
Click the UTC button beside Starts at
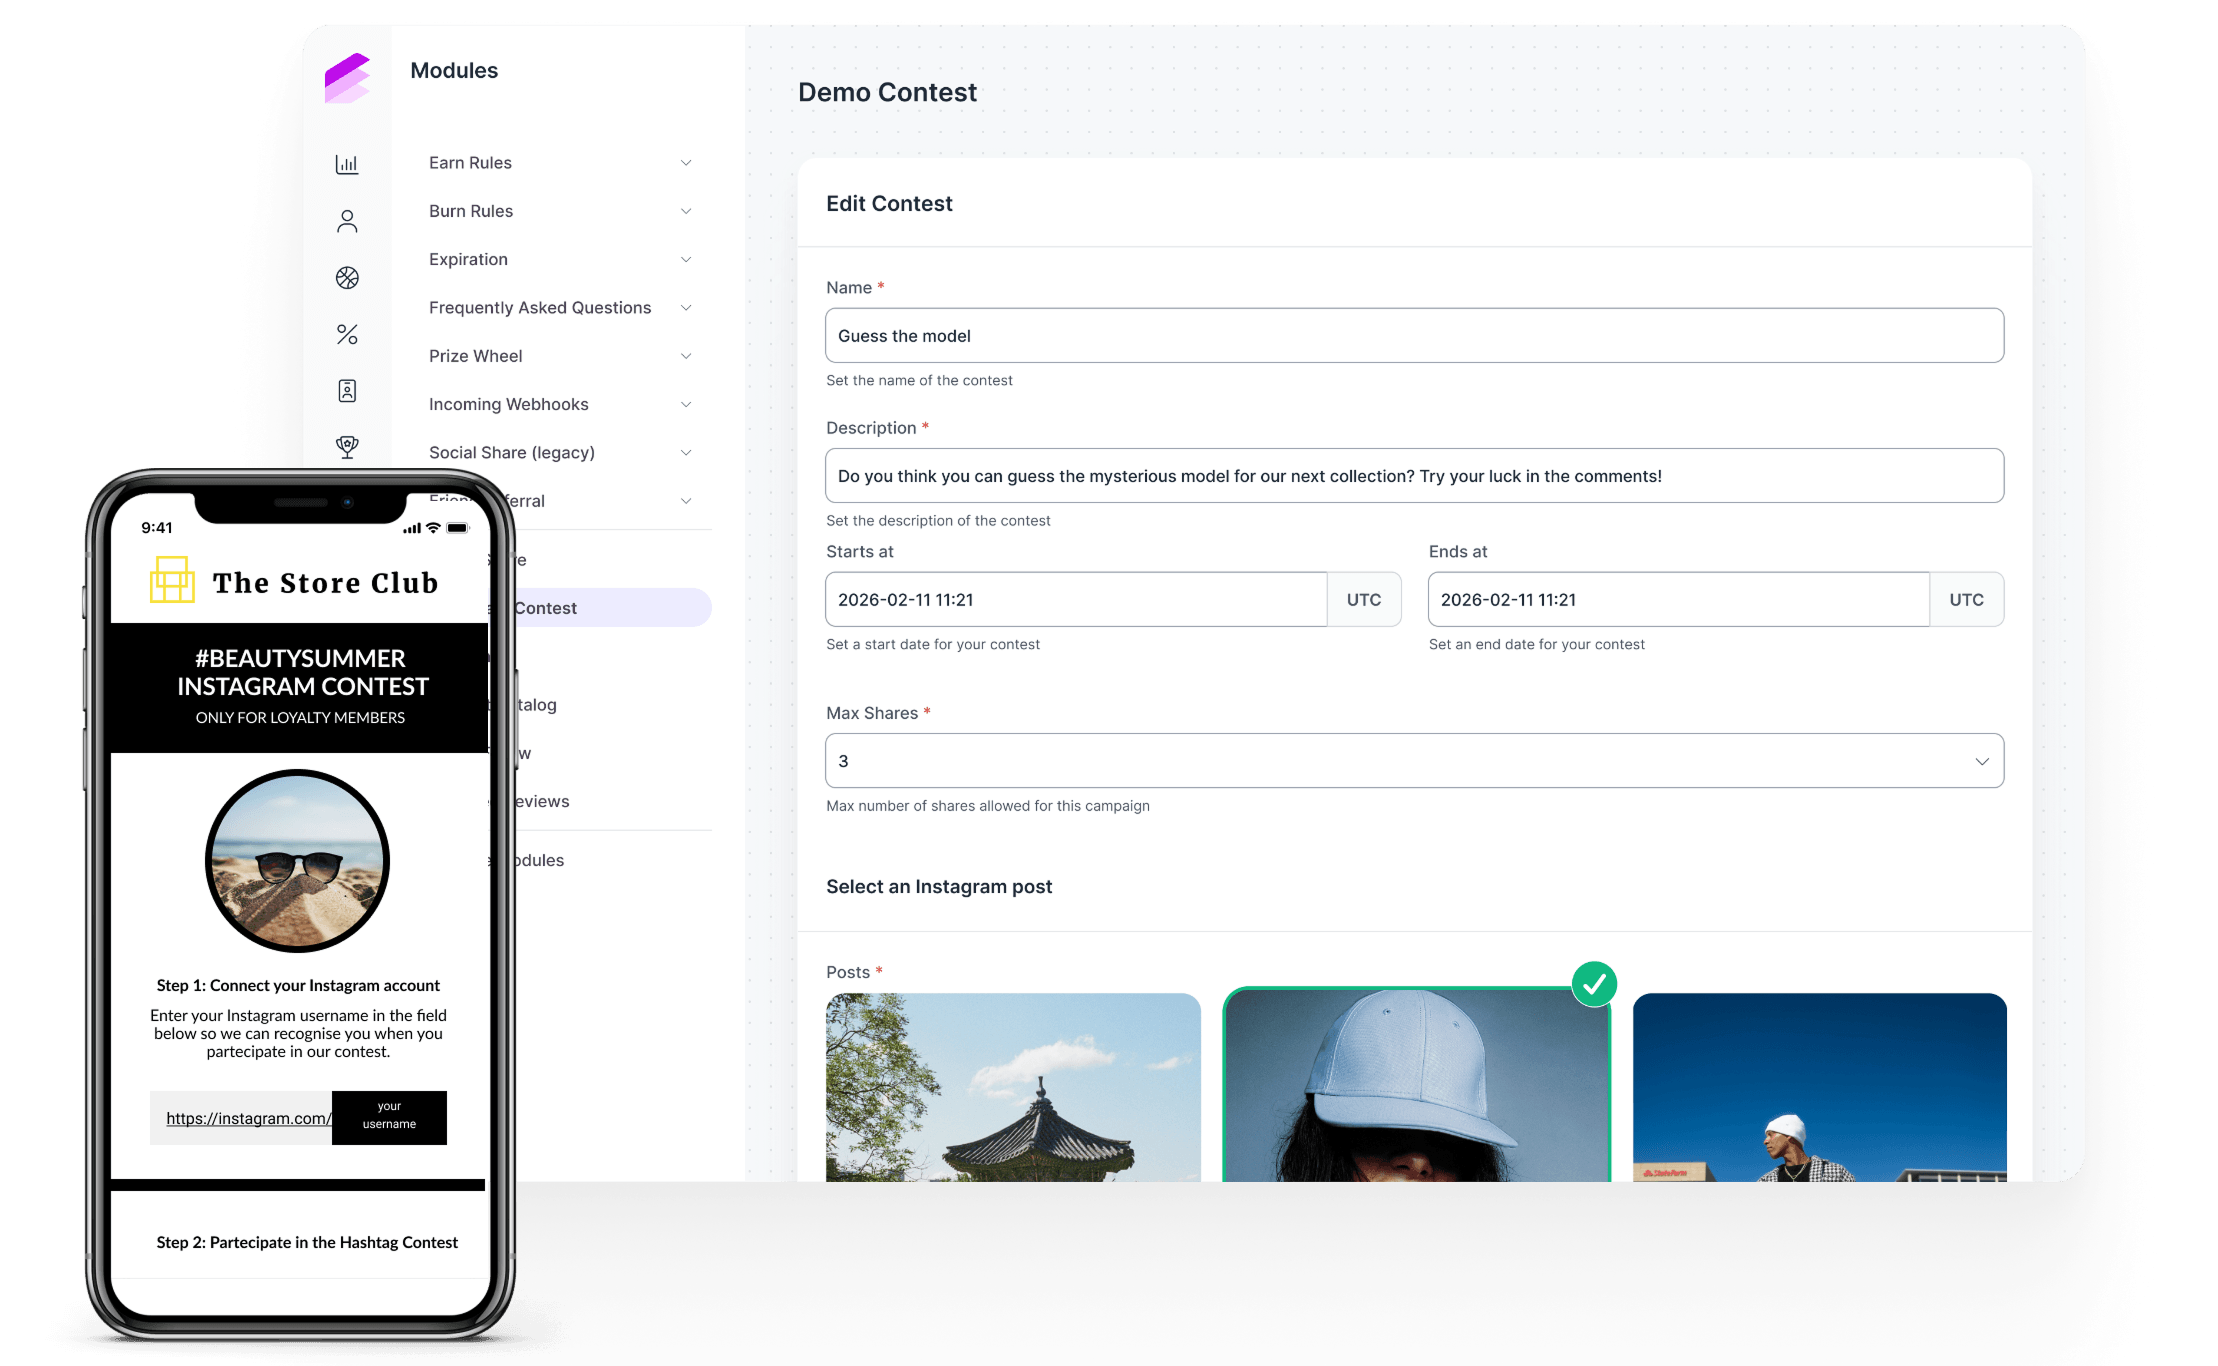[1364, 600]
